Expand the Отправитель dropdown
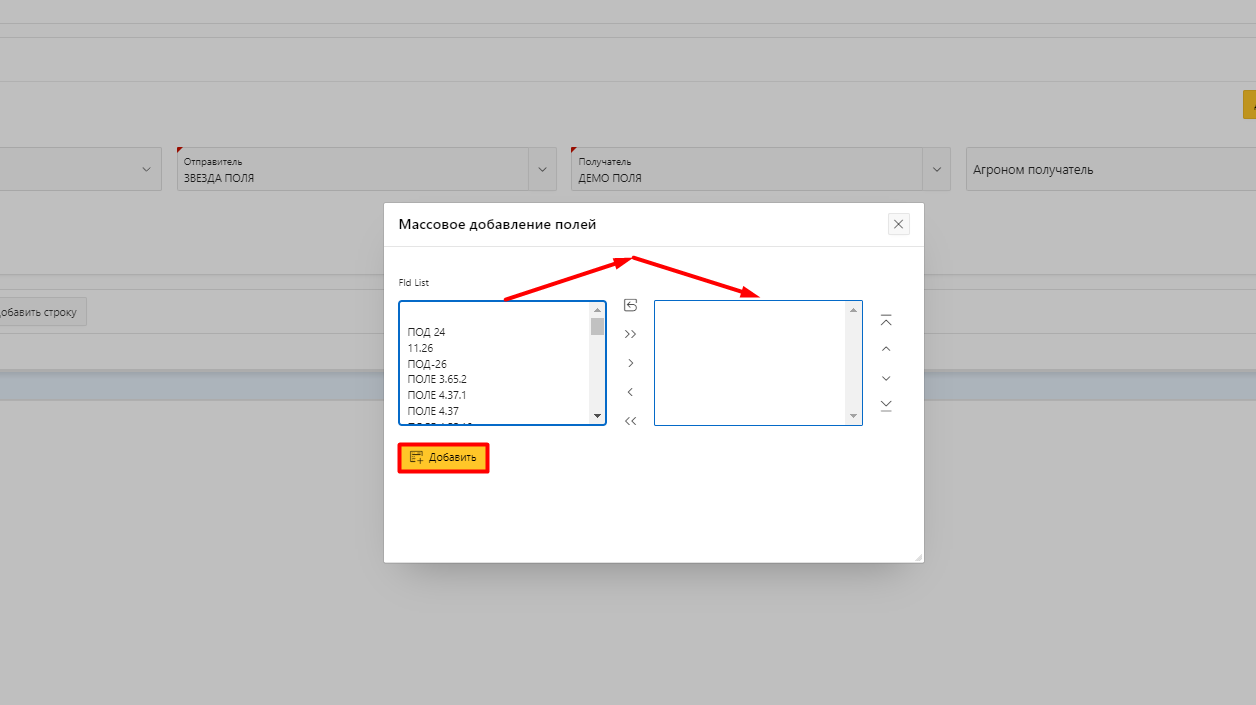The height and width of the screenshot is (705, 1256). pos(542,170)
